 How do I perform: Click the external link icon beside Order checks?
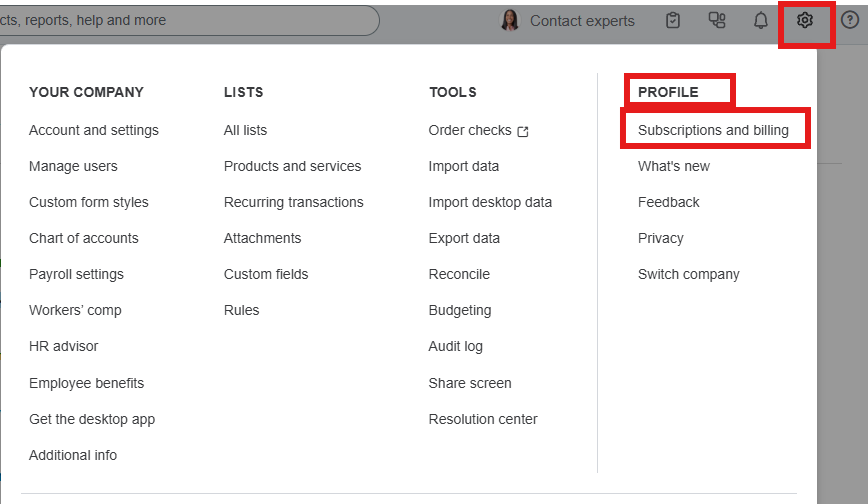(x=523, y=131)
